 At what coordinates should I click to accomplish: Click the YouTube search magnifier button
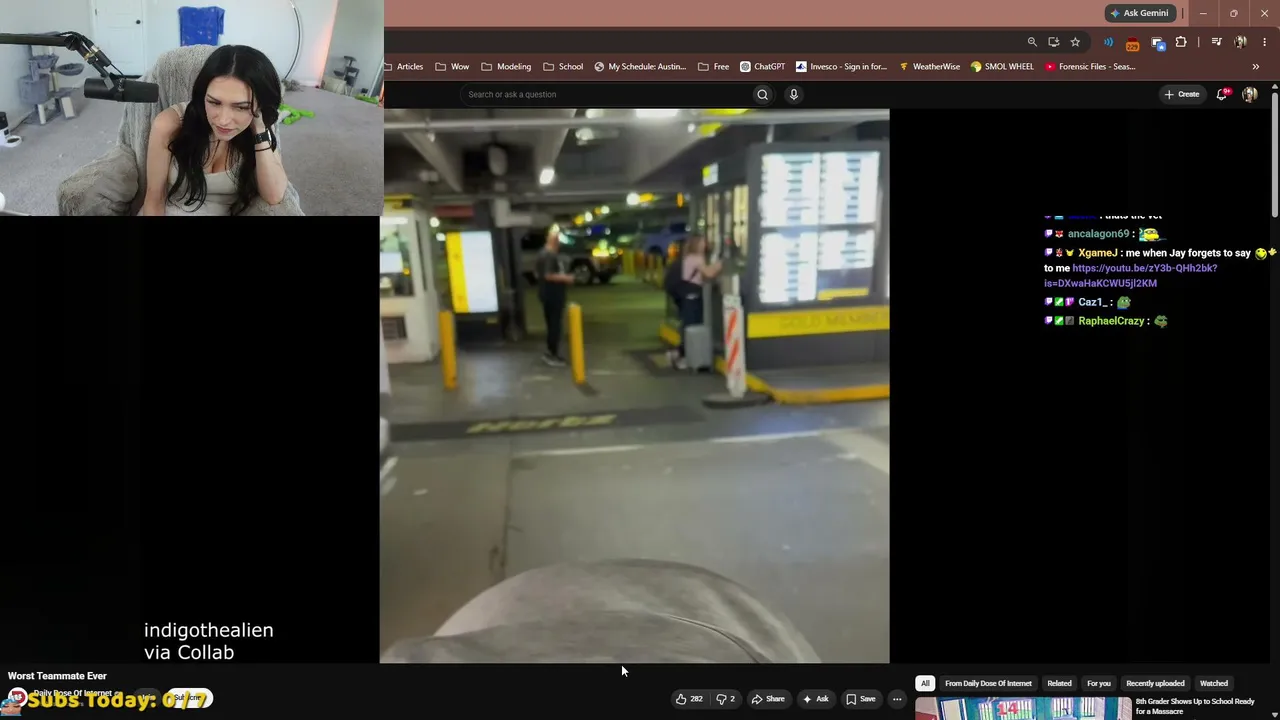[762, 95]
